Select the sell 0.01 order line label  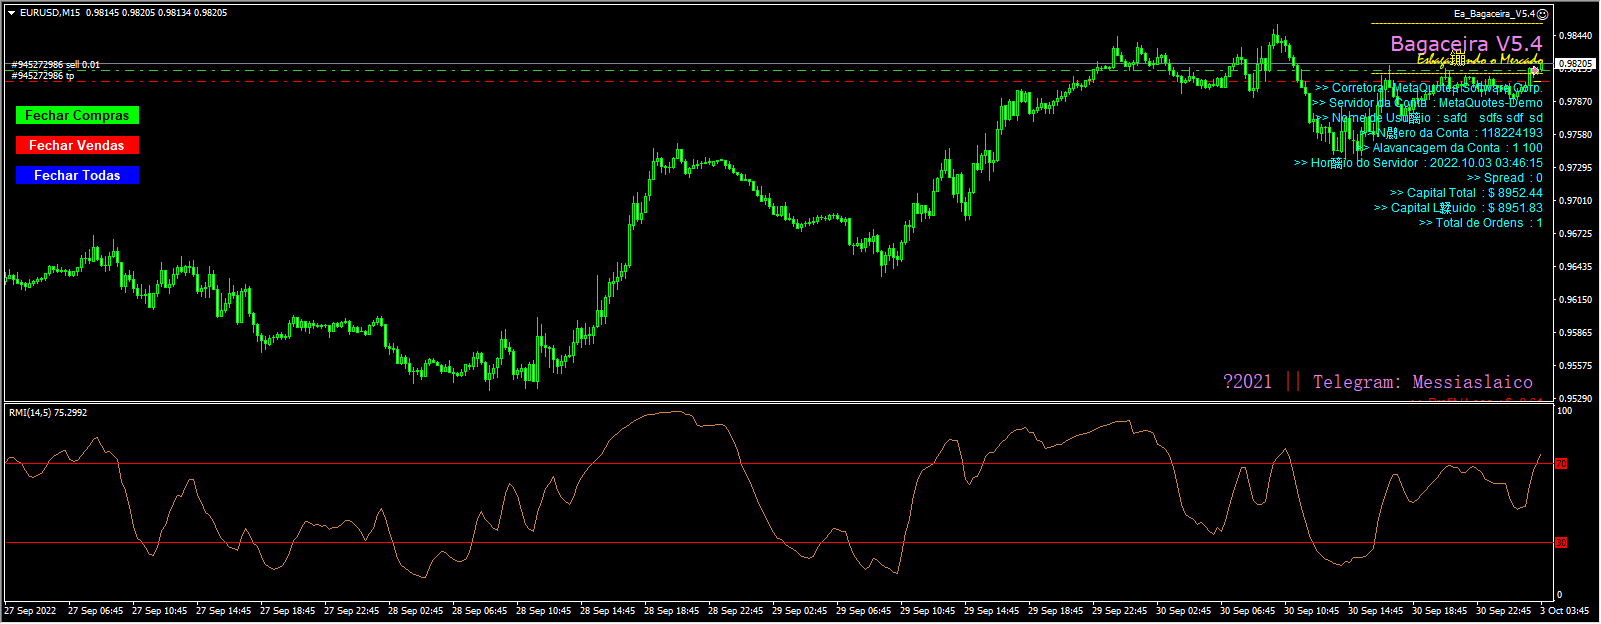point(56,65)
